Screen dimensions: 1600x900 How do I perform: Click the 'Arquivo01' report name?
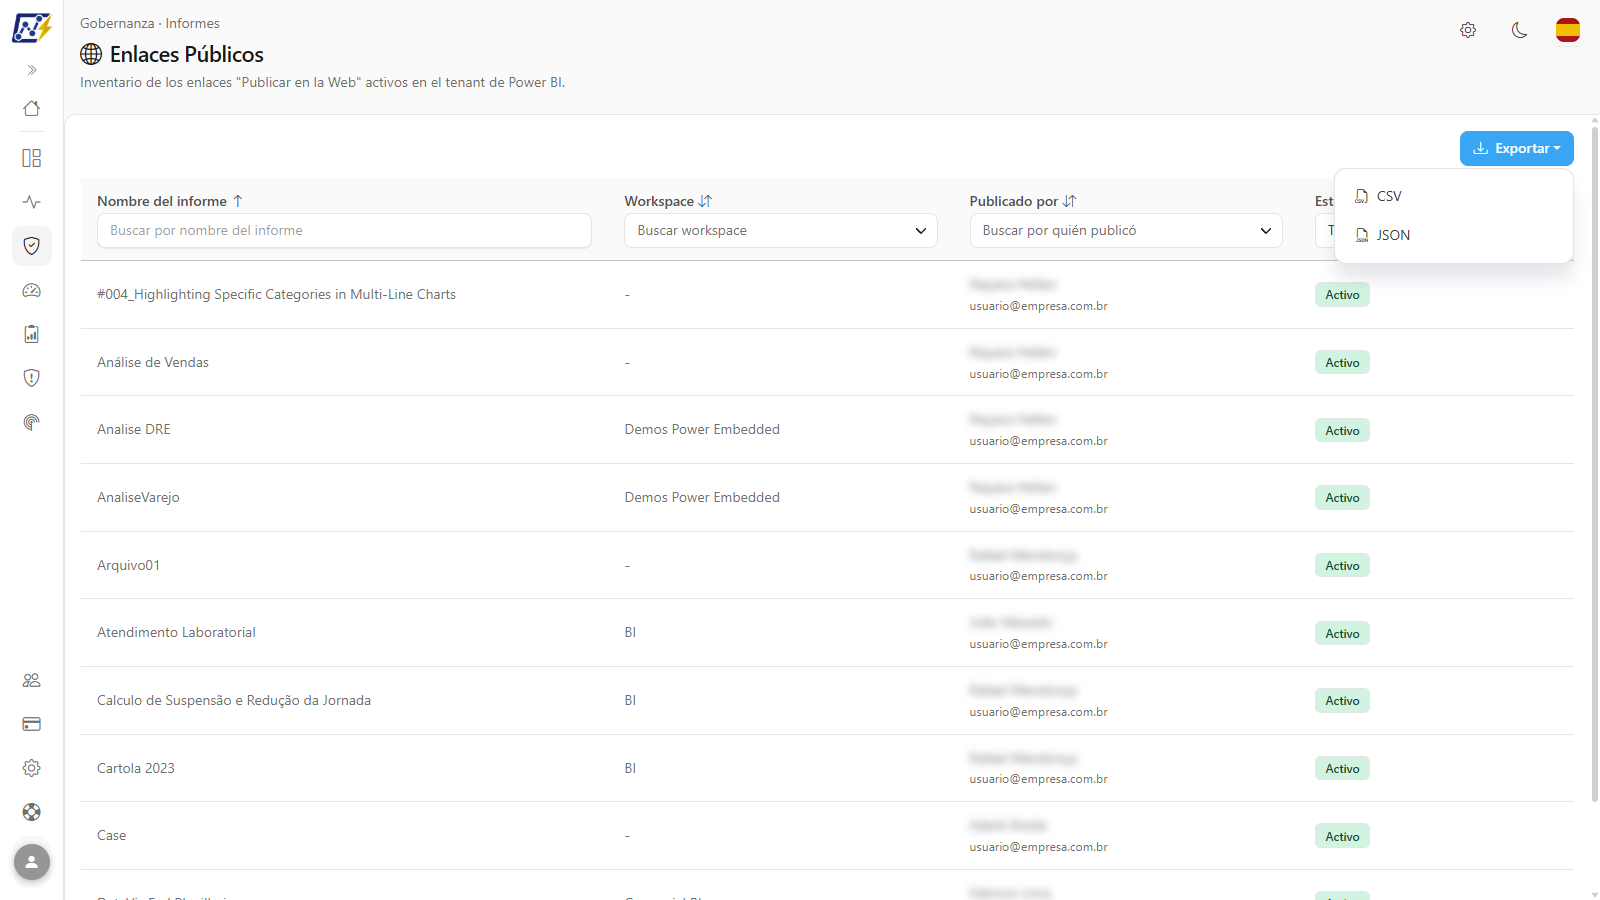(128, 565)
